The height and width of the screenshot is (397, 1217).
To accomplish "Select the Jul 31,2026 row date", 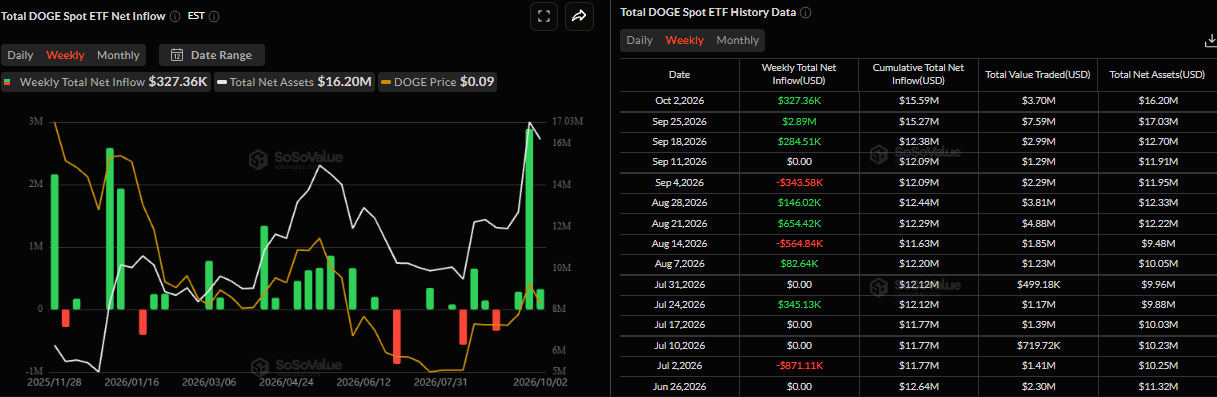I will 679,284.
